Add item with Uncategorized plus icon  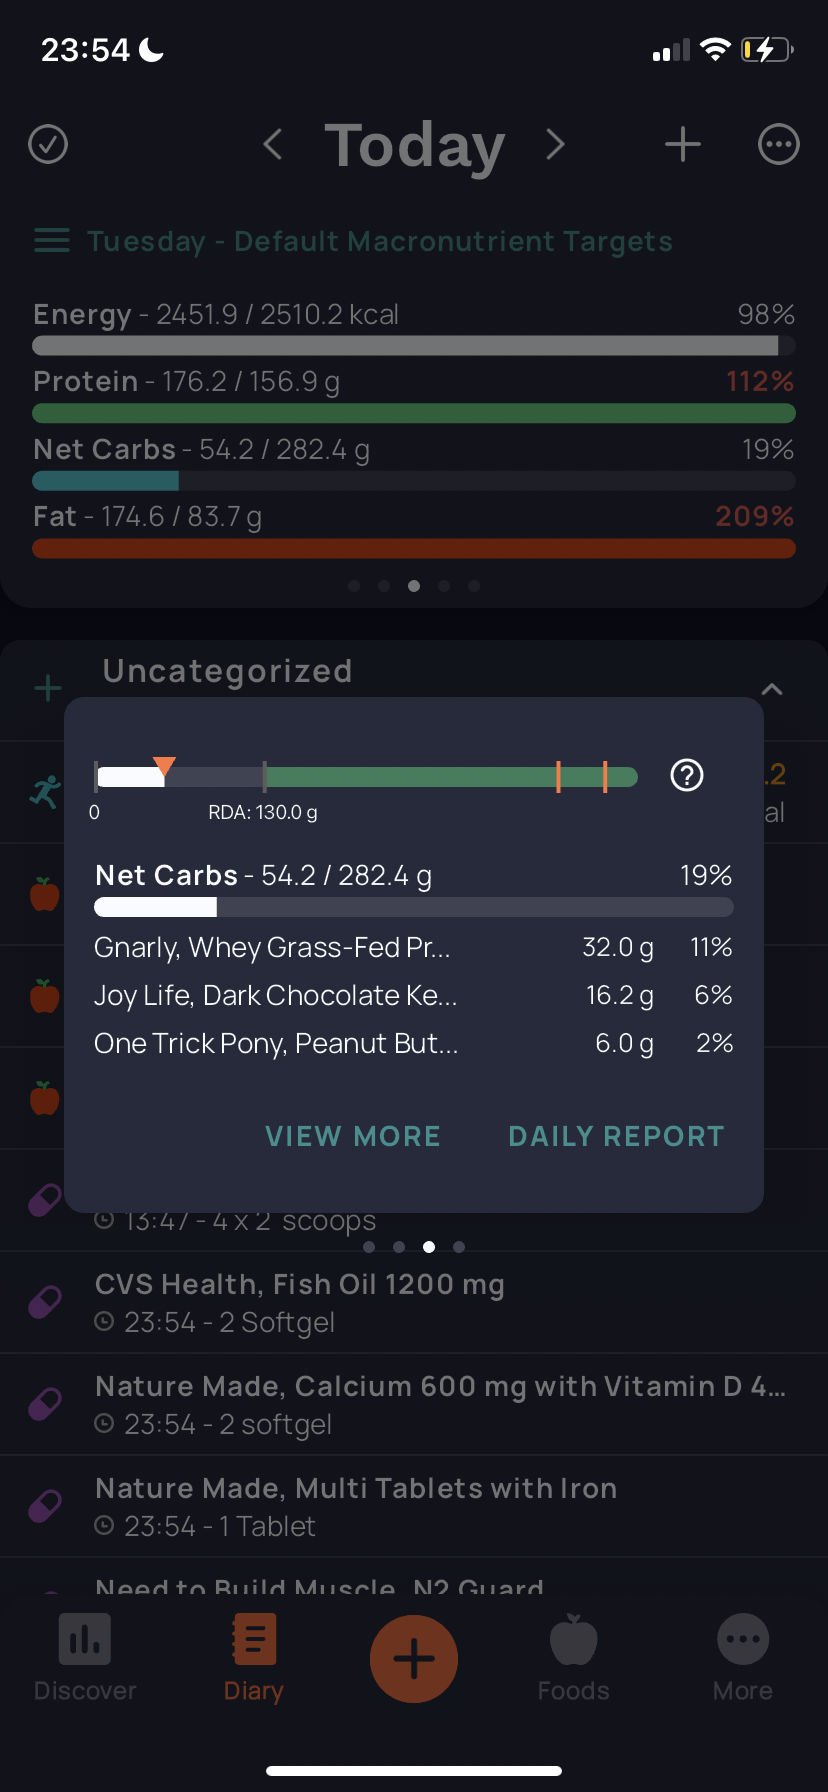click(48, 688)
